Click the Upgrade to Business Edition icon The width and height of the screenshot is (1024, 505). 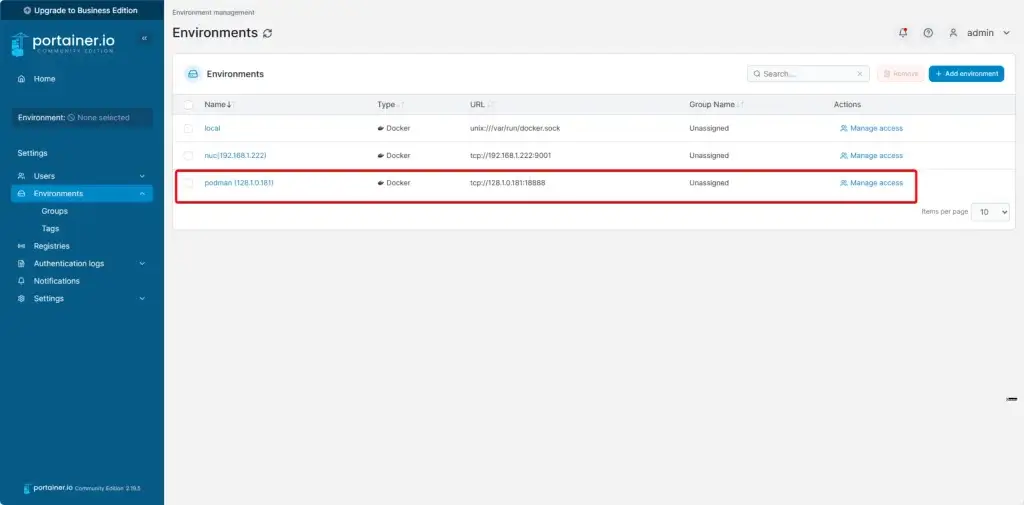(27, 10)
